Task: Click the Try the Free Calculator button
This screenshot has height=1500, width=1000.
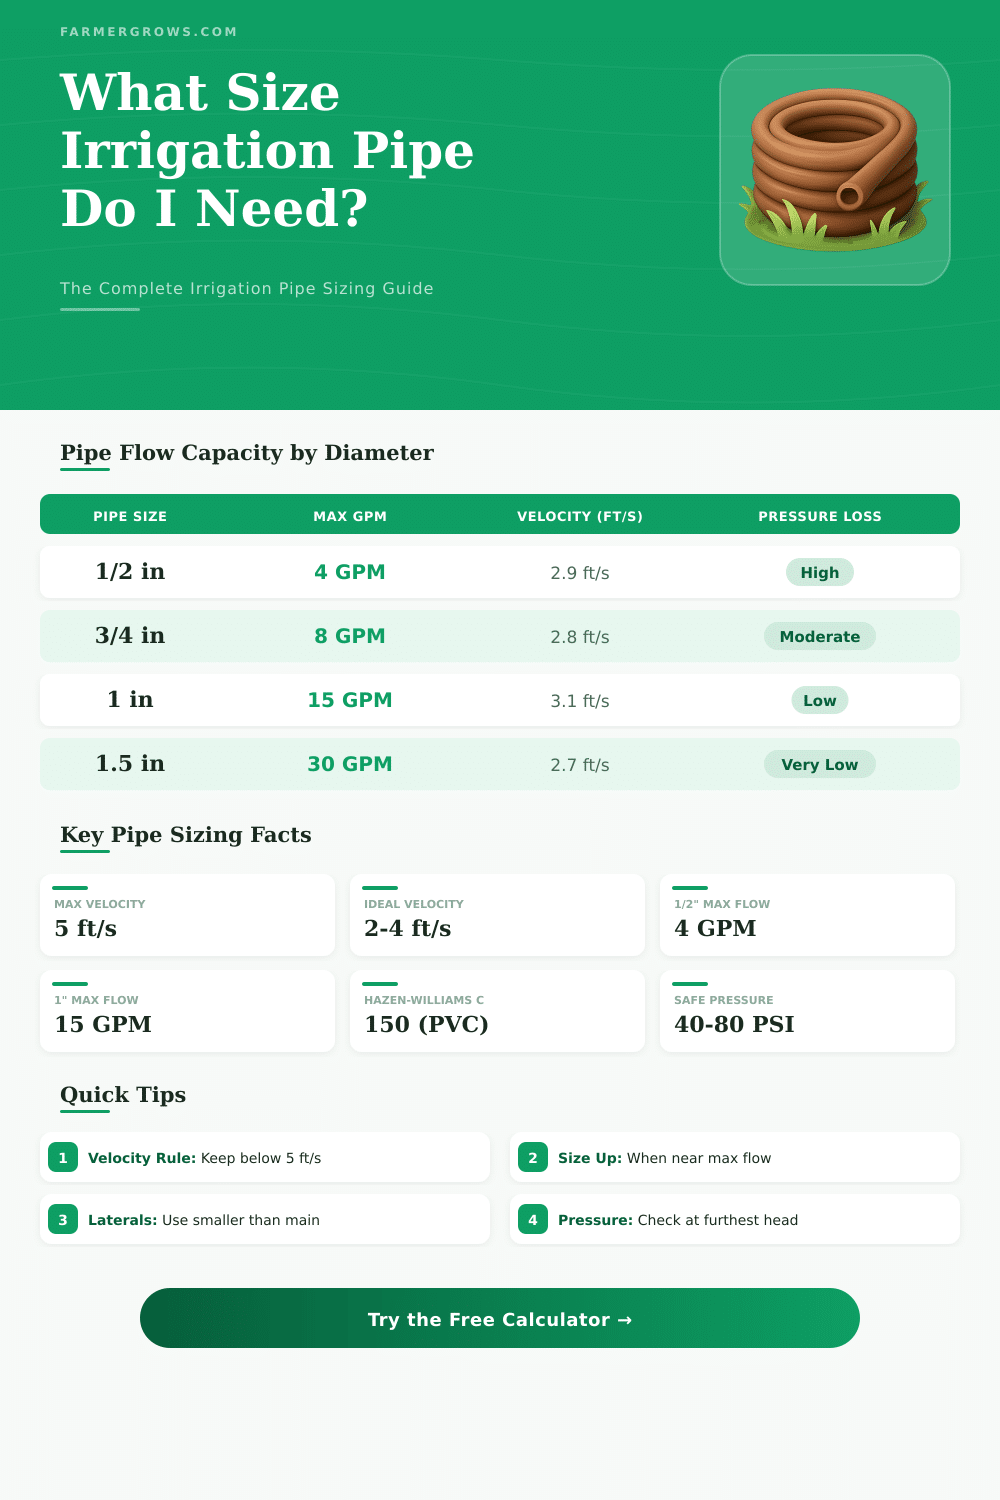Action: [x=500, y=1319]
